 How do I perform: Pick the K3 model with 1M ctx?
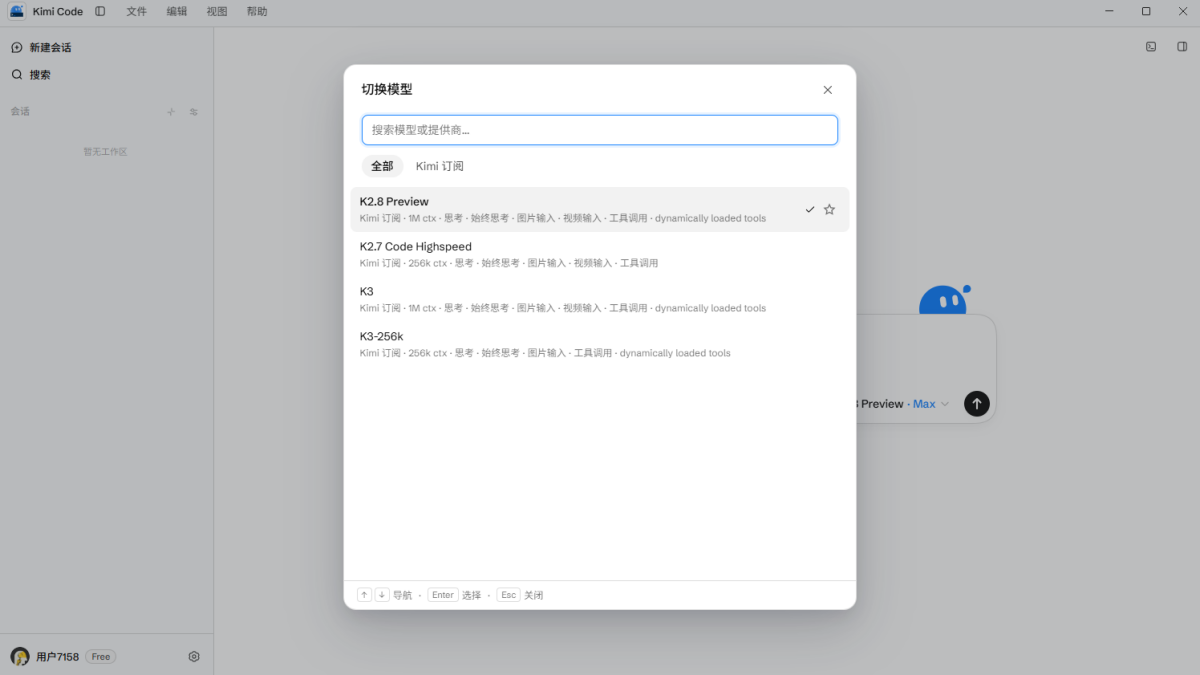pos(600,300)
